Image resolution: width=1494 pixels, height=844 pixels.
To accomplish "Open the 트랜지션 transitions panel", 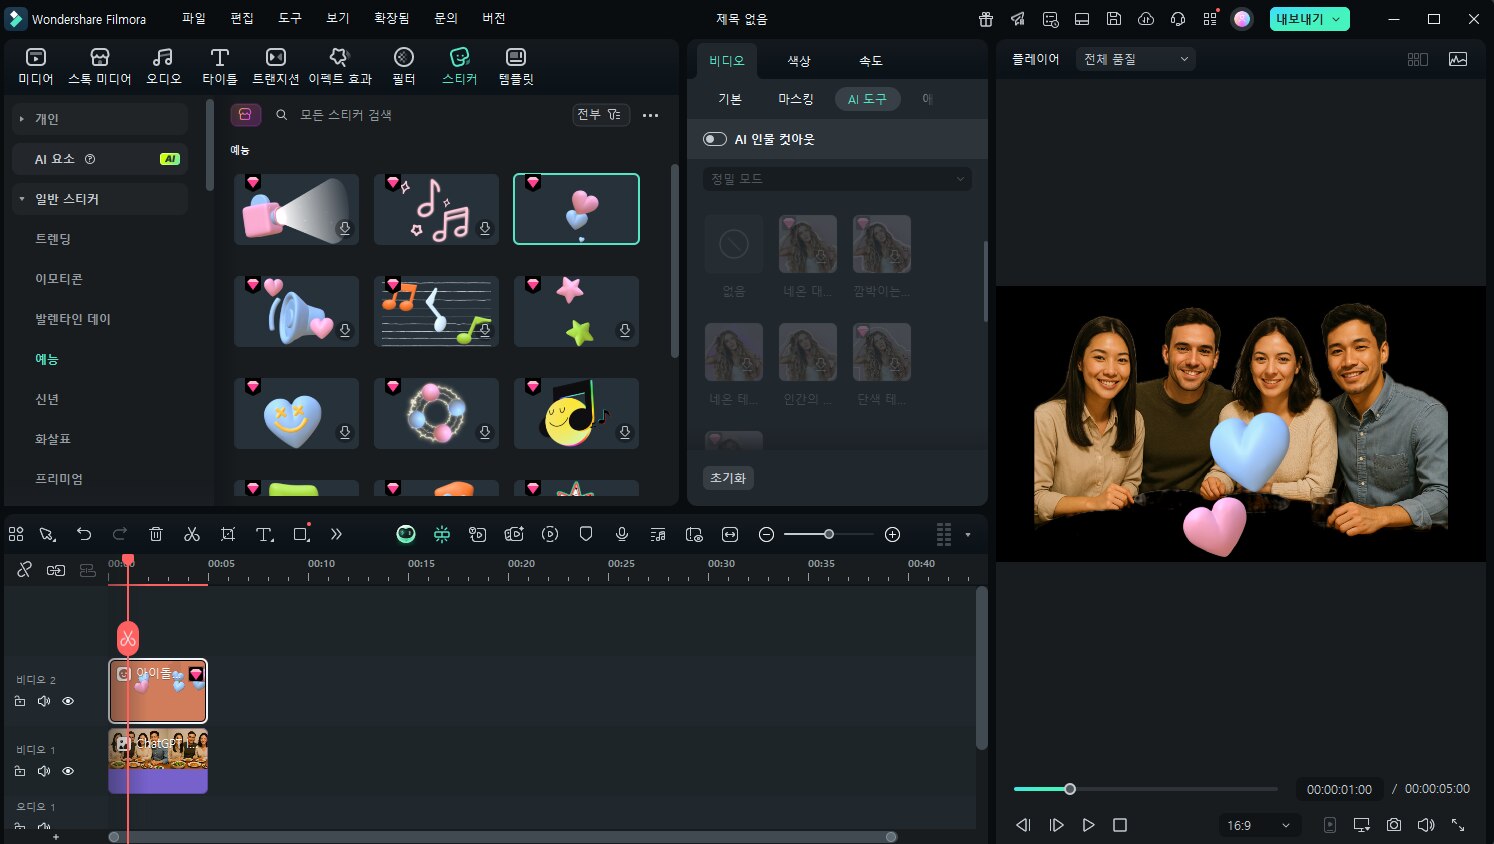I will pyautogui.click(x=276, y=66).
